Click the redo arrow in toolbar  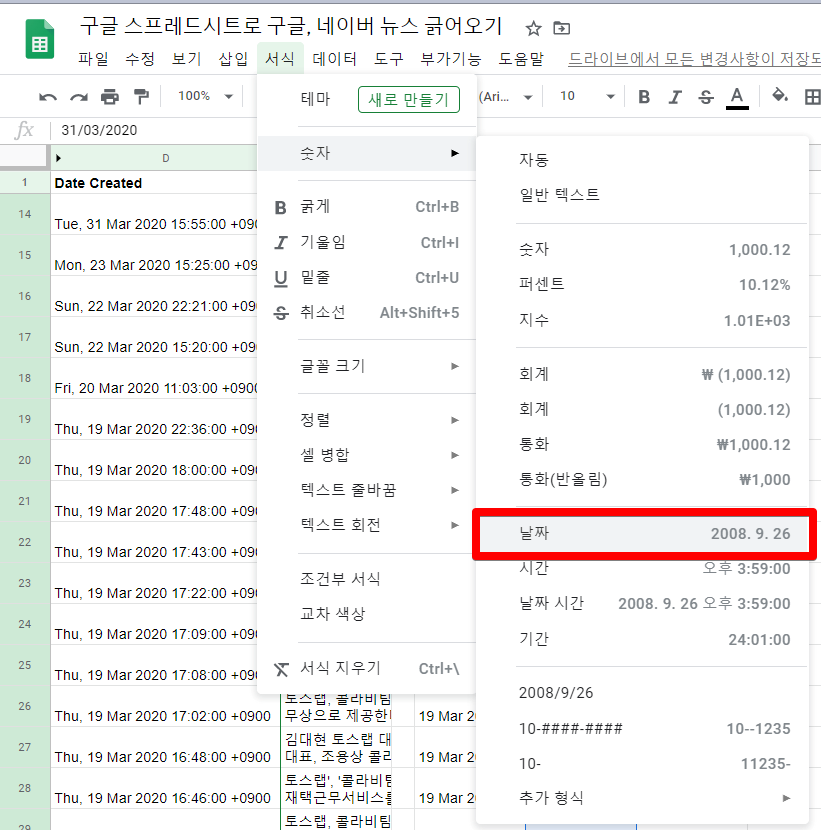pyautogui.click(x=78, y=97)
